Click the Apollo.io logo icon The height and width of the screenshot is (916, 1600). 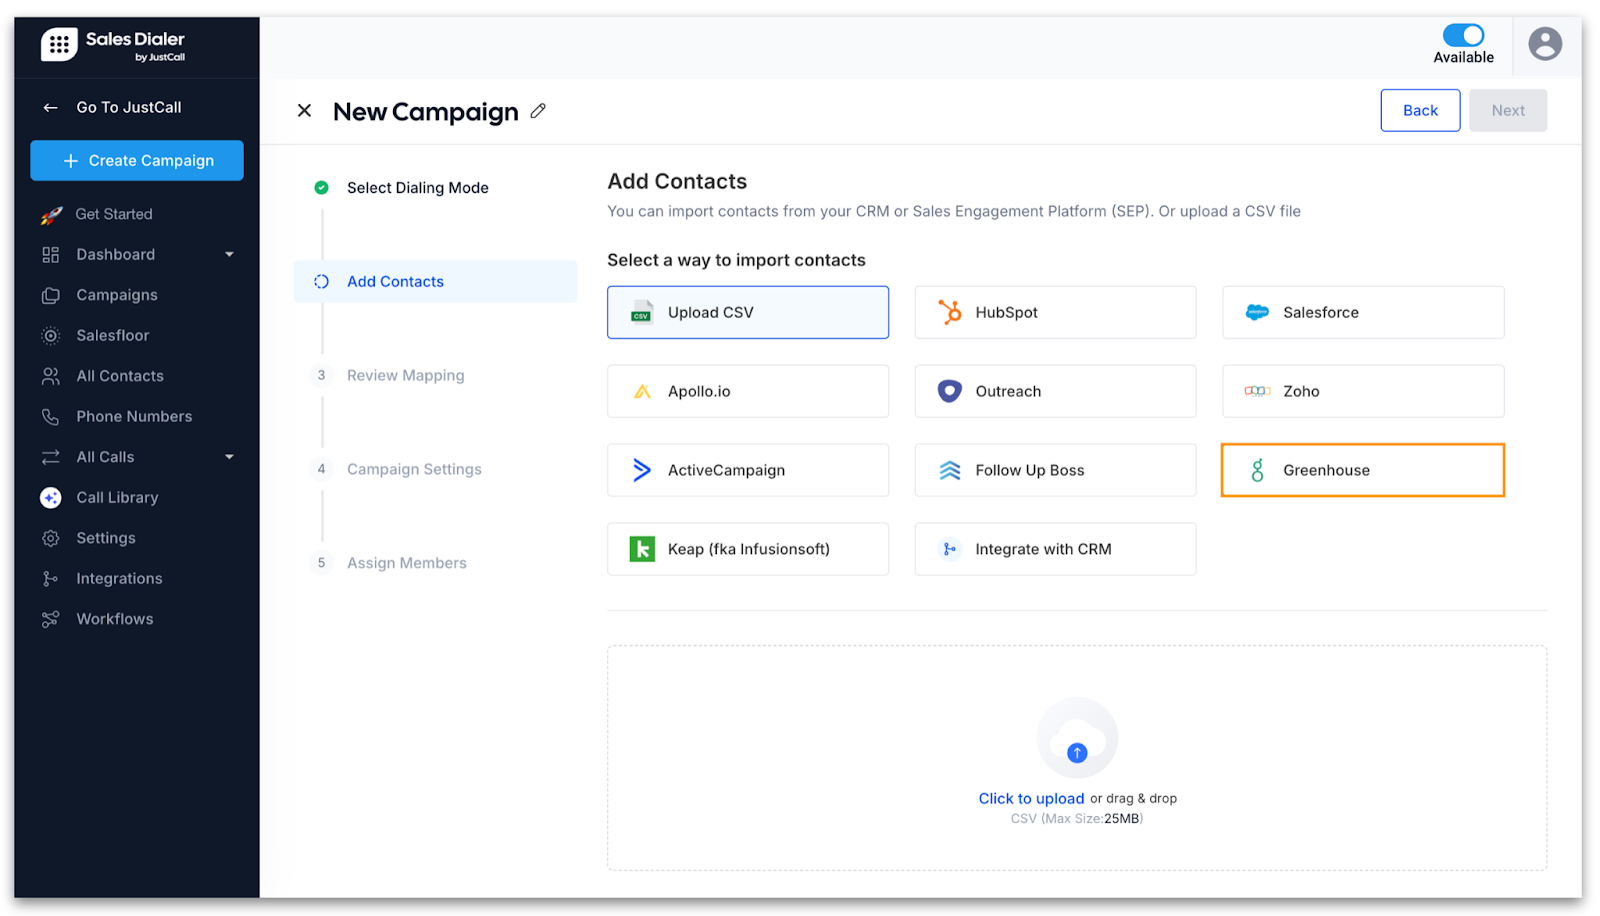tap(642, 391)
